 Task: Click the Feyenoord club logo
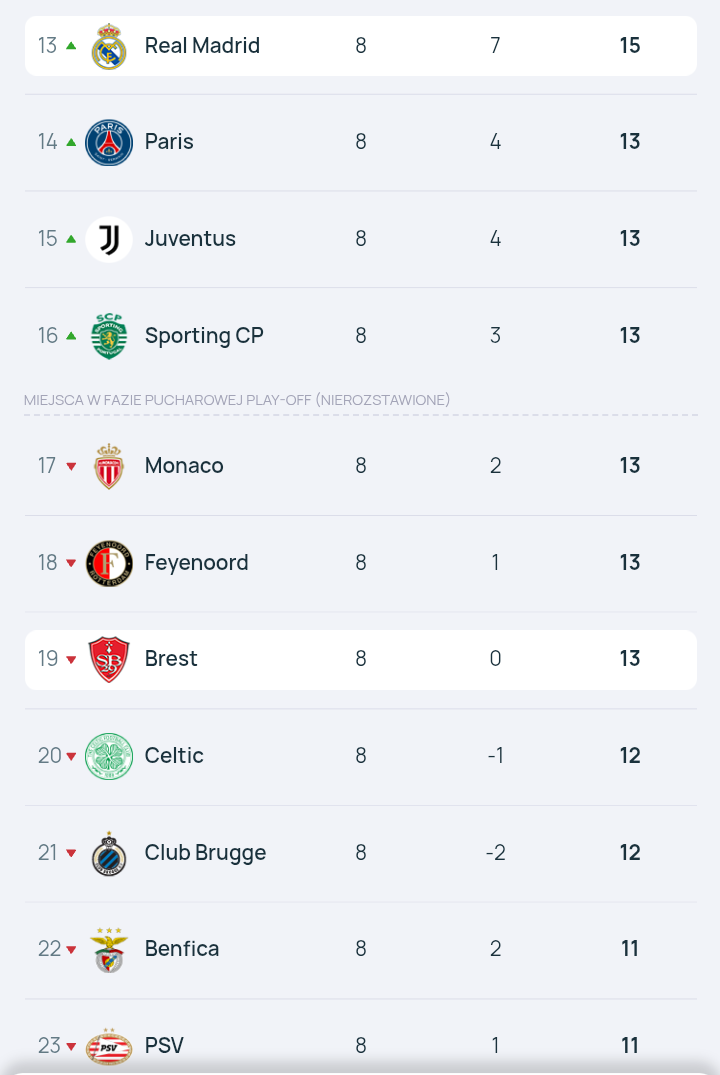pos(109,563)
